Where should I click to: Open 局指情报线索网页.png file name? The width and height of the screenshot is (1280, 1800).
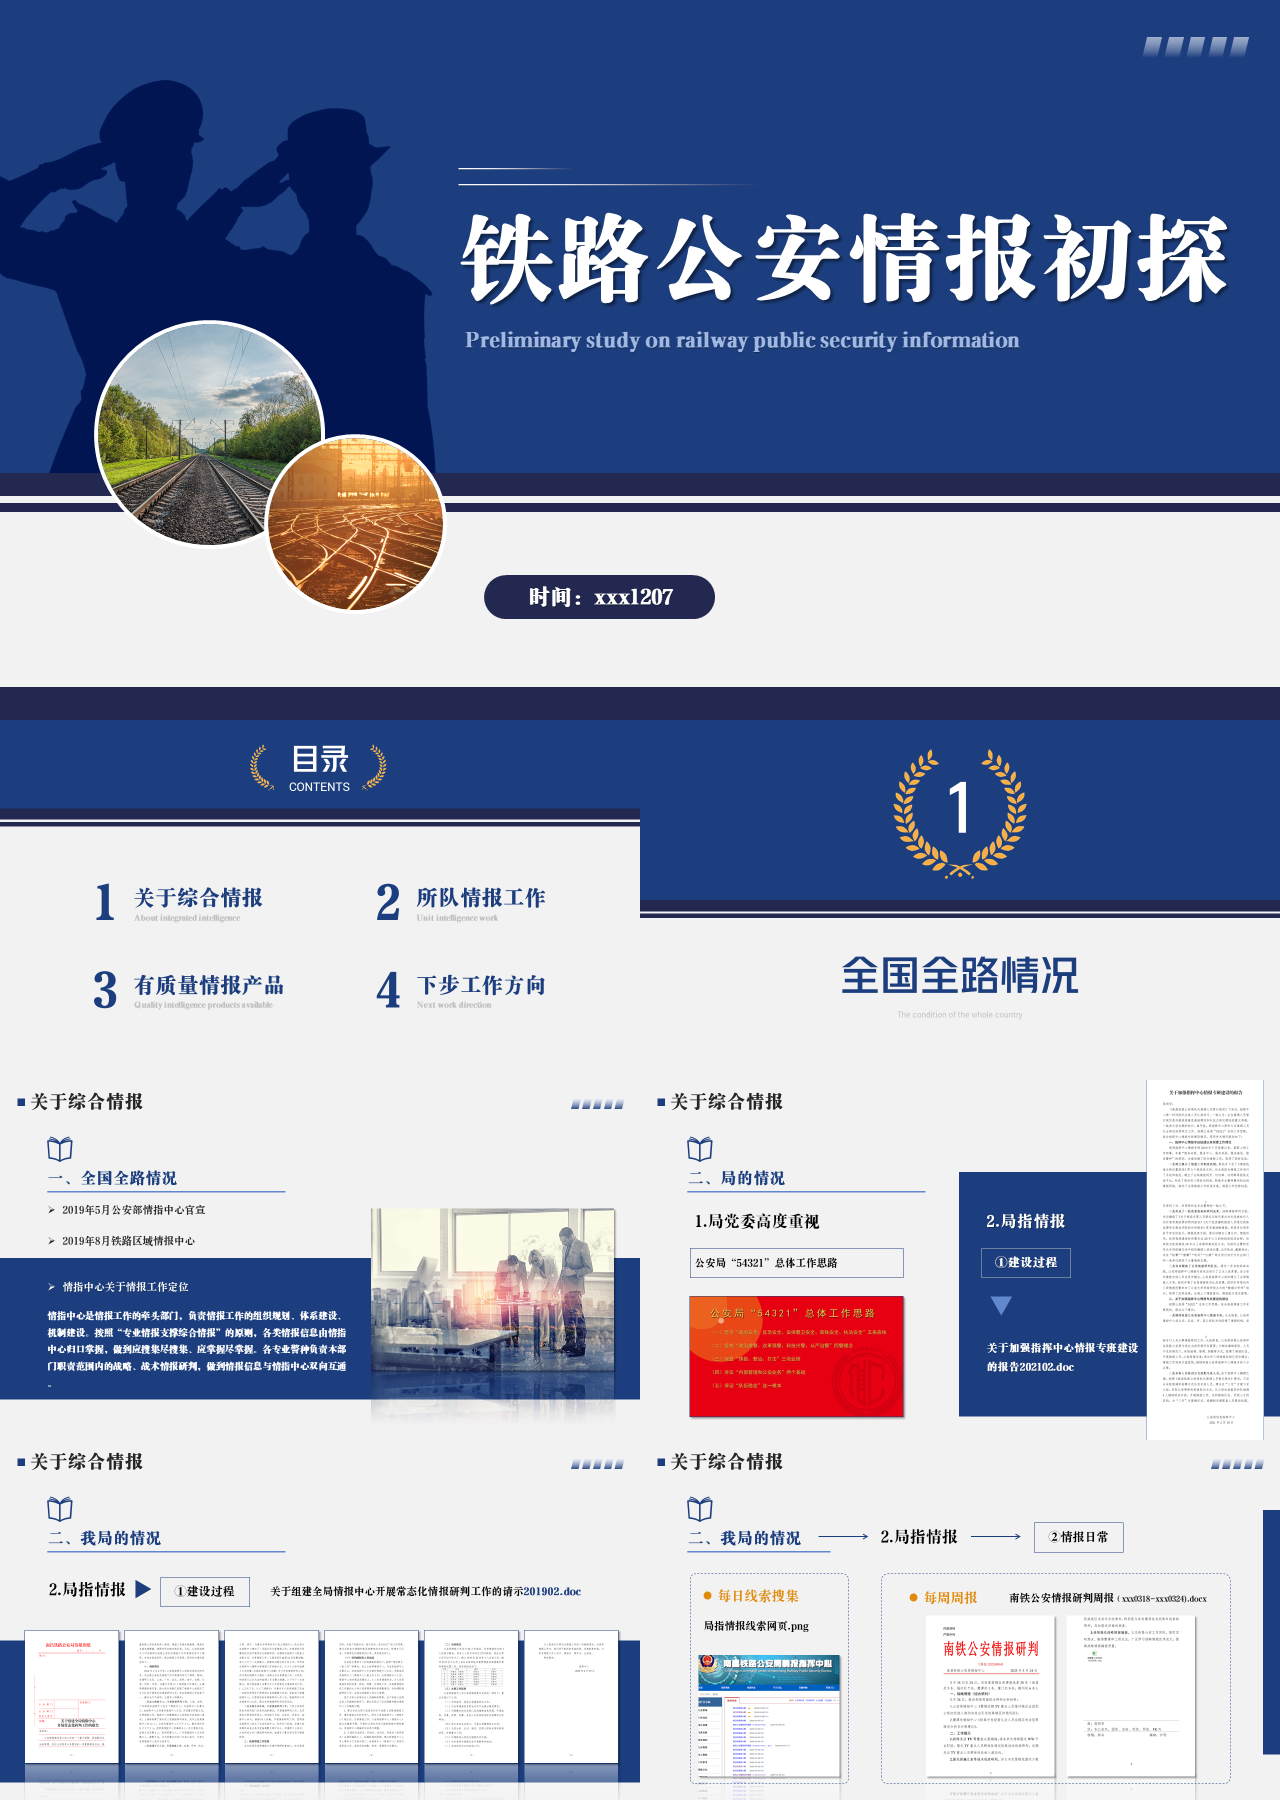[756, 1626]
